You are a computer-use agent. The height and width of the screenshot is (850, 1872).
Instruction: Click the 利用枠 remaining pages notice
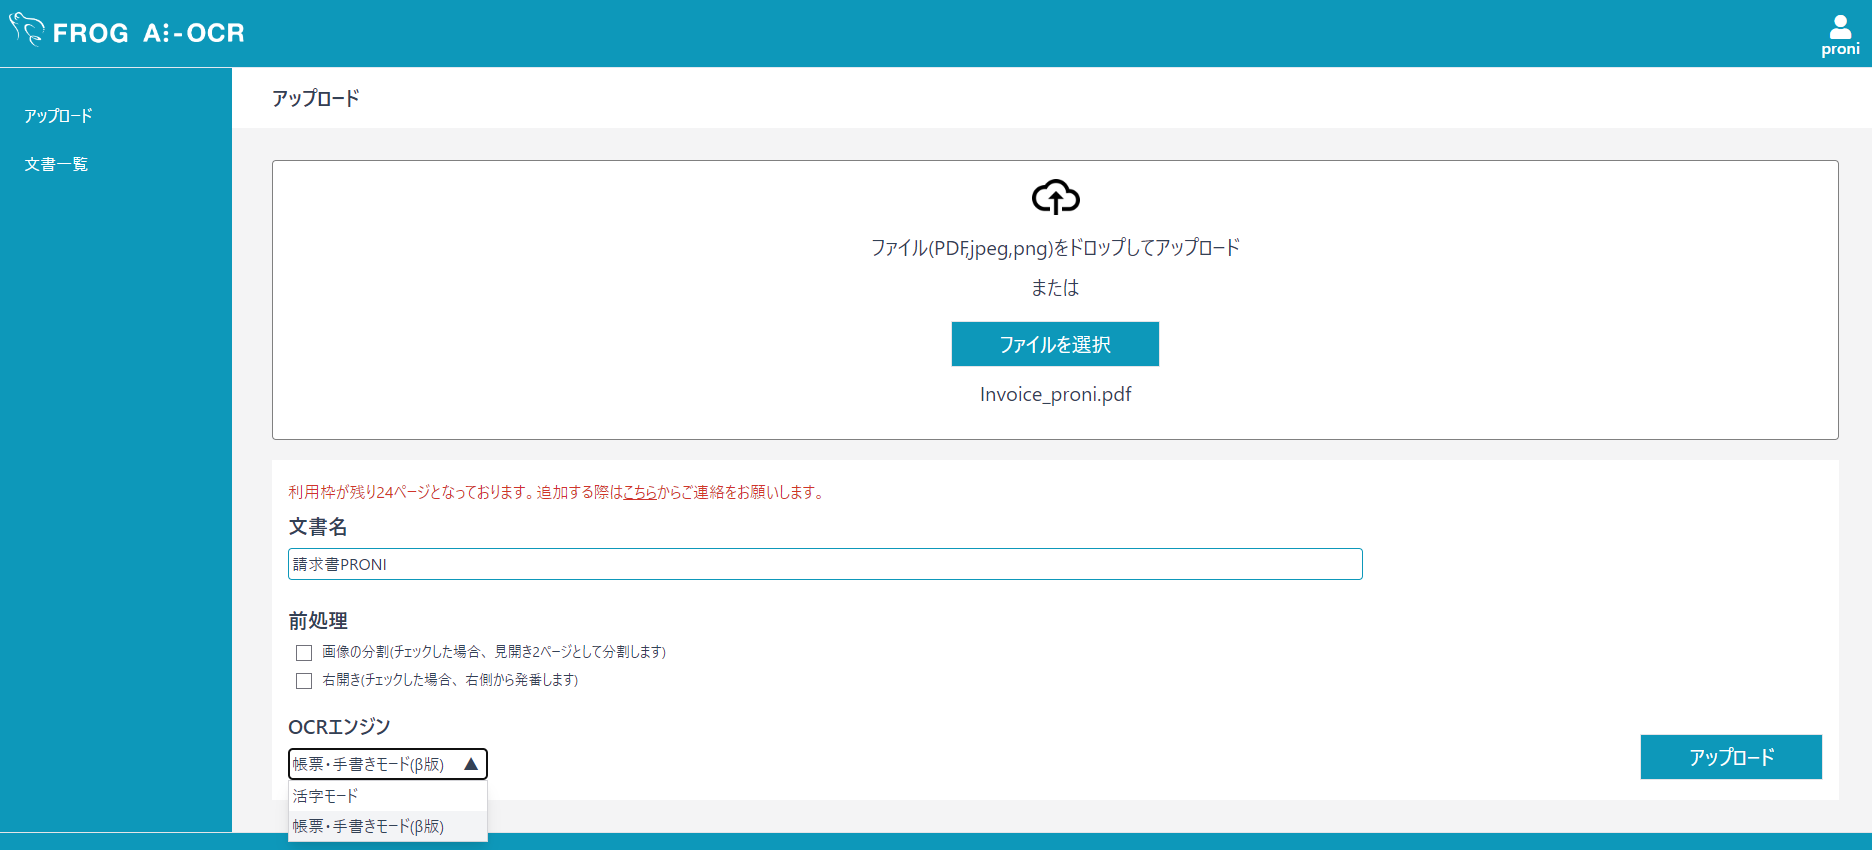tap(556, 492)
